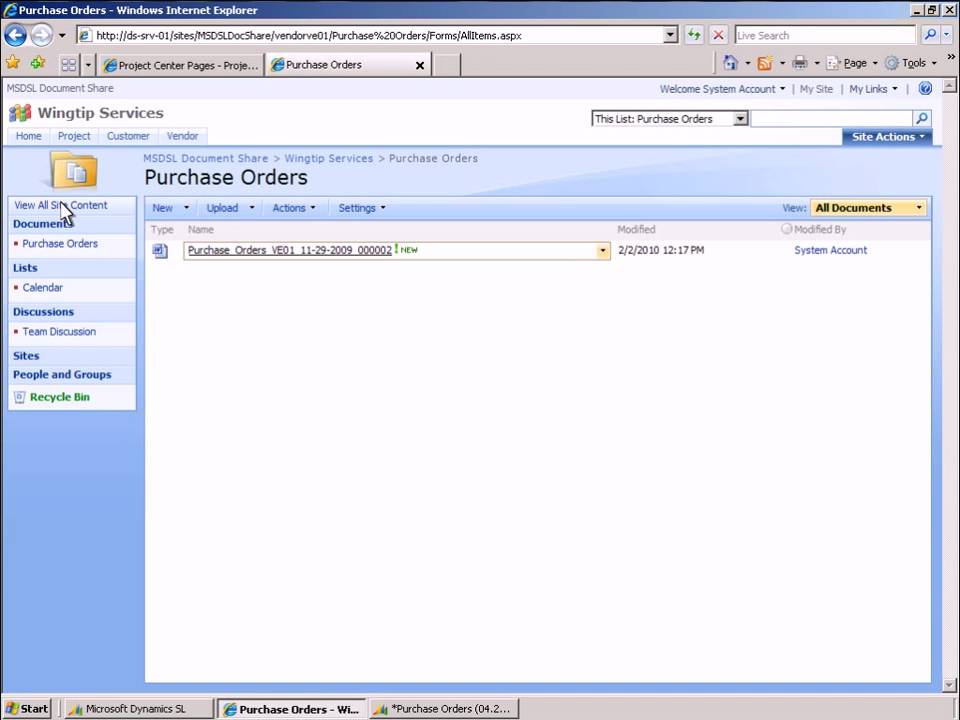Open a new blank browser tab
Viewport: 960px width, 720px height.
coord(447,65)
